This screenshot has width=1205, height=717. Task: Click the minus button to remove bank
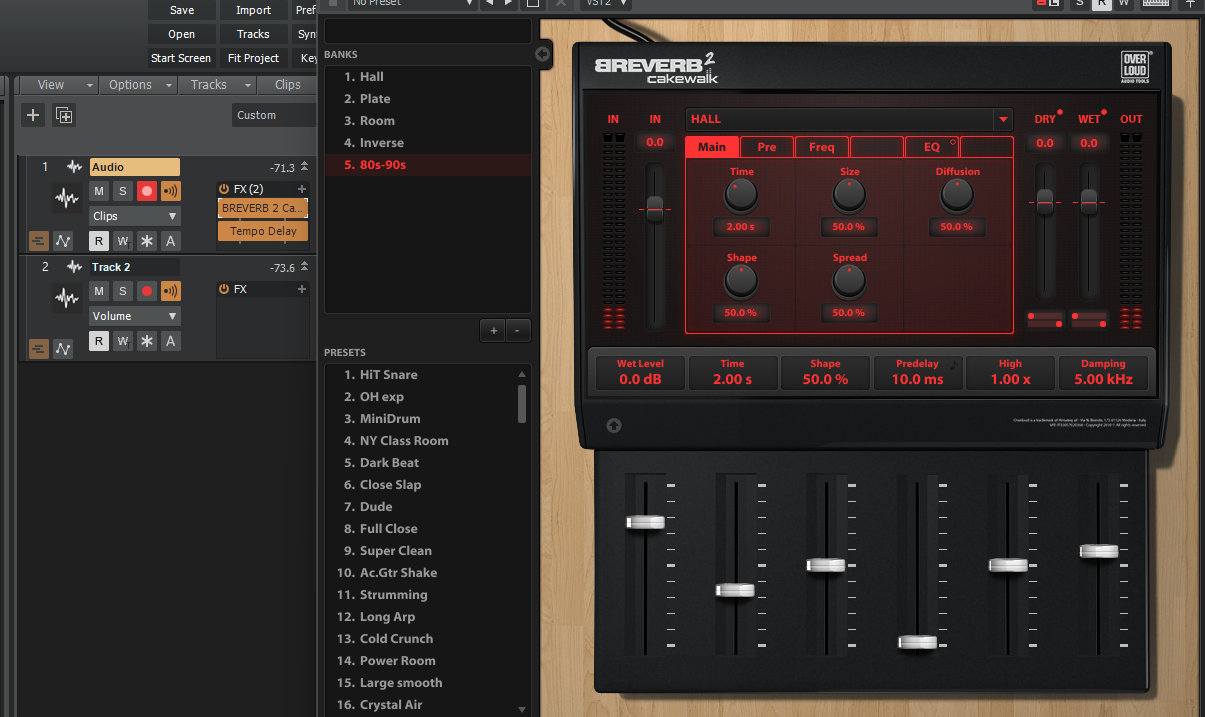point(517,330)
